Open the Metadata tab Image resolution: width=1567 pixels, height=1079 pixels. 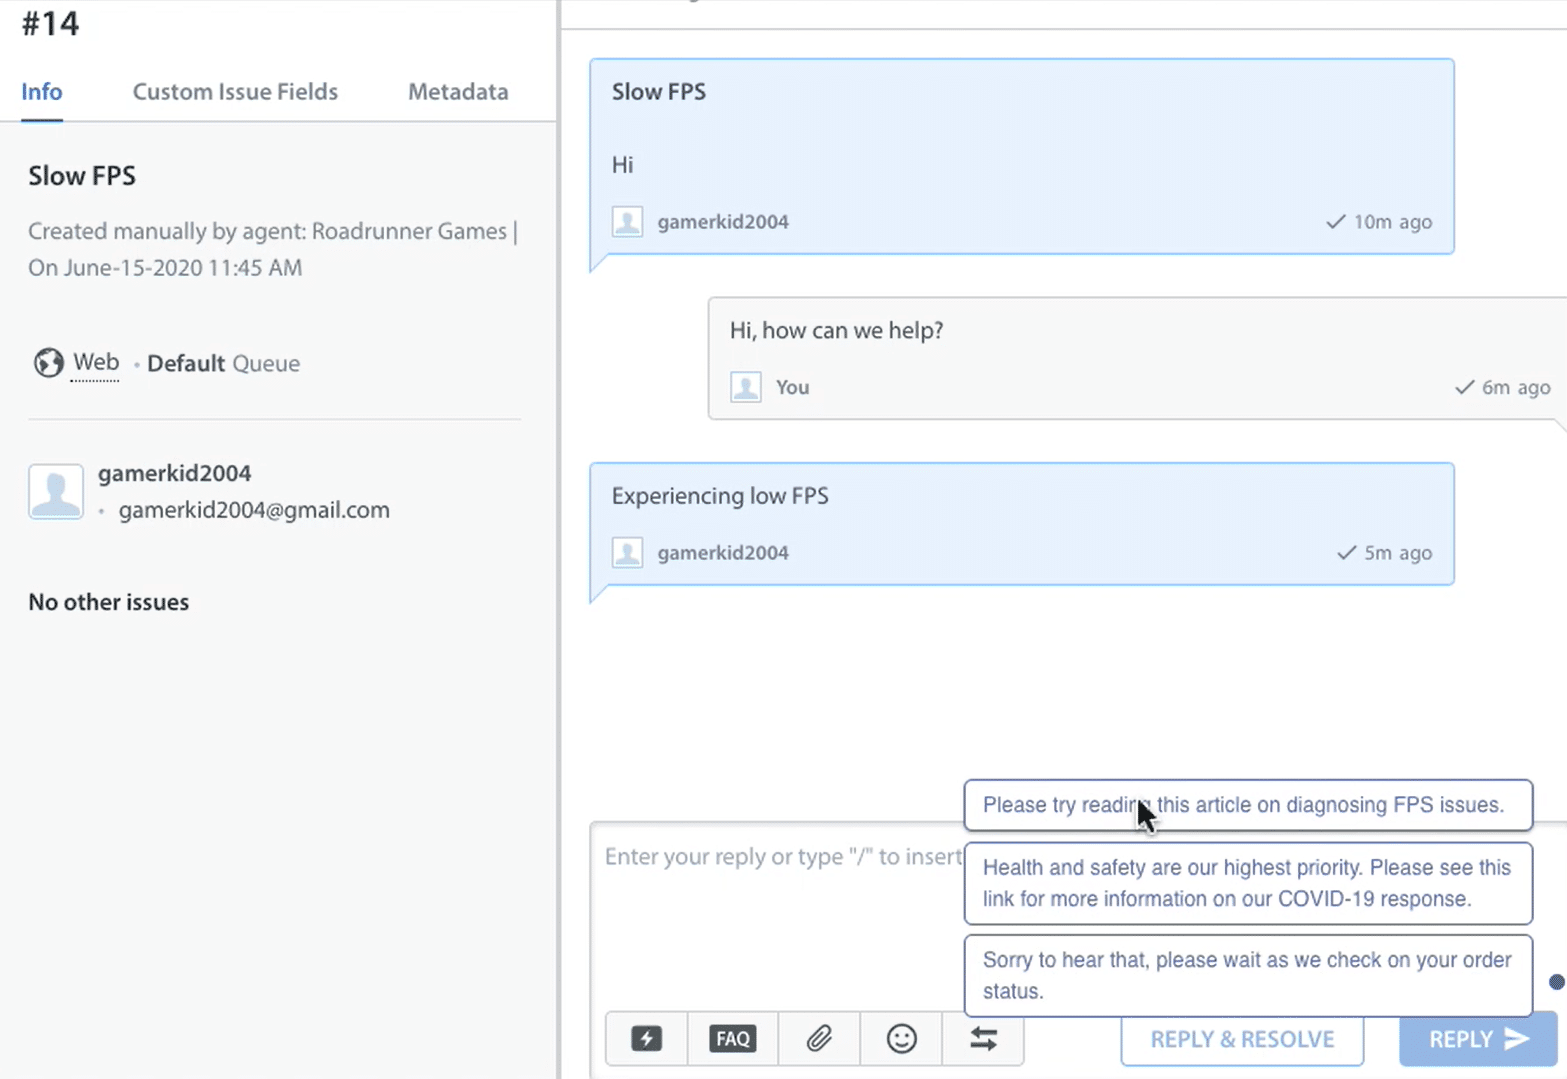pos(458,91)
